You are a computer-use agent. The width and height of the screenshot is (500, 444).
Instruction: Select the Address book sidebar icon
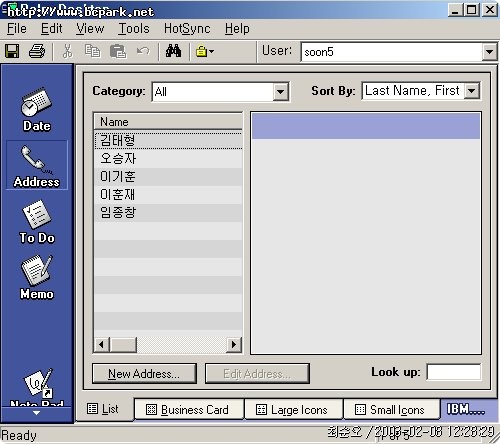point(37,166)
